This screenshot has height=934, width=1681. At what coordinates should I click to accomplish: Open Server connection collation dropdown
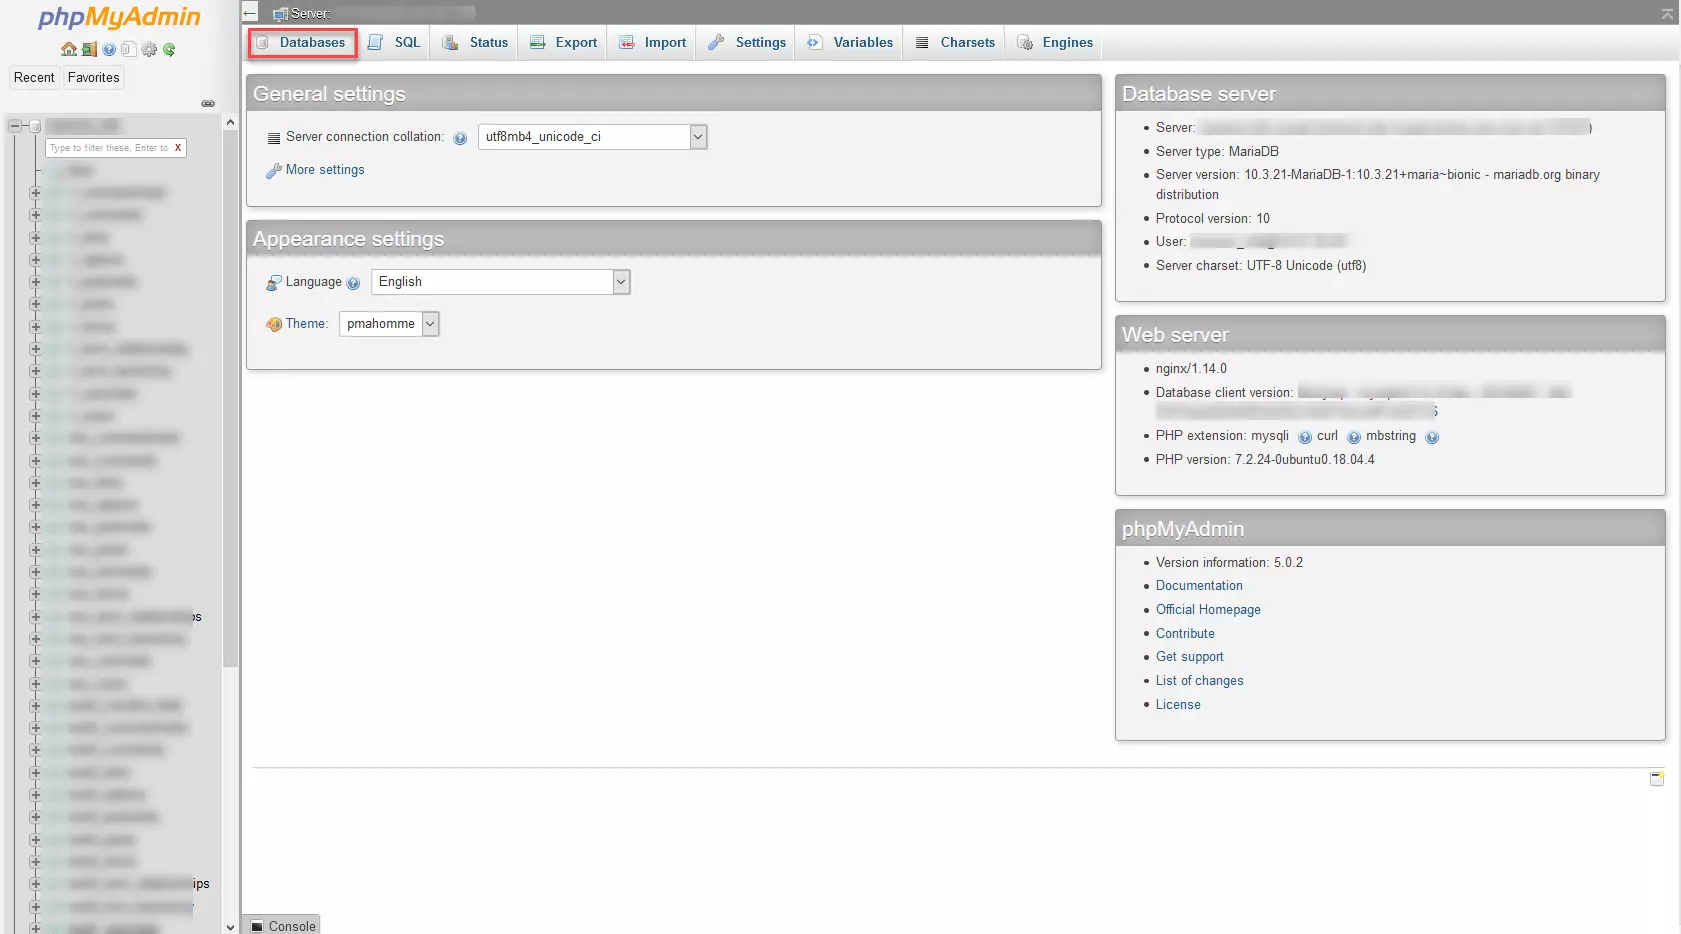pos(592,137)
